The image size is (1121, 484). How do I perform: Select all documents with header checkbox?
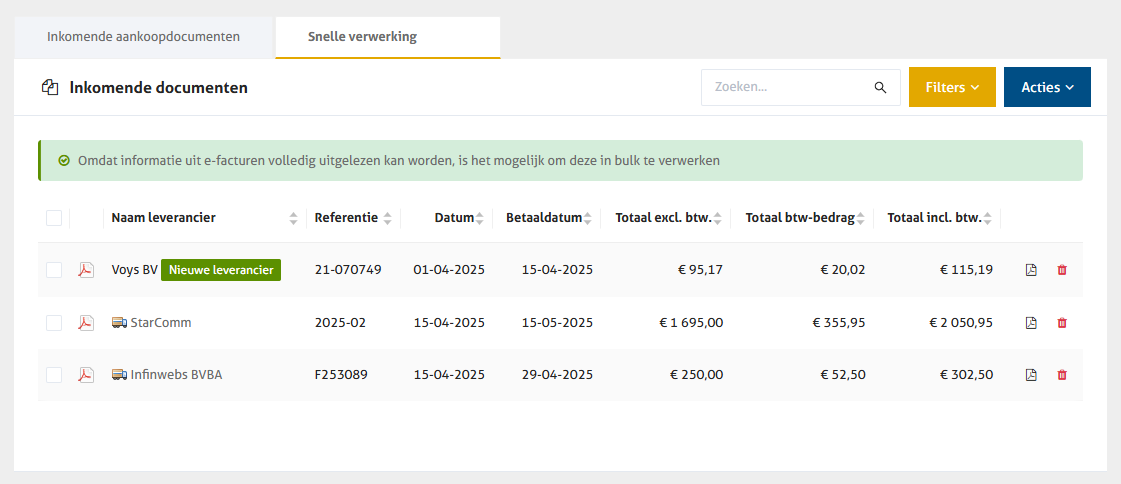[x=54, y=218]
